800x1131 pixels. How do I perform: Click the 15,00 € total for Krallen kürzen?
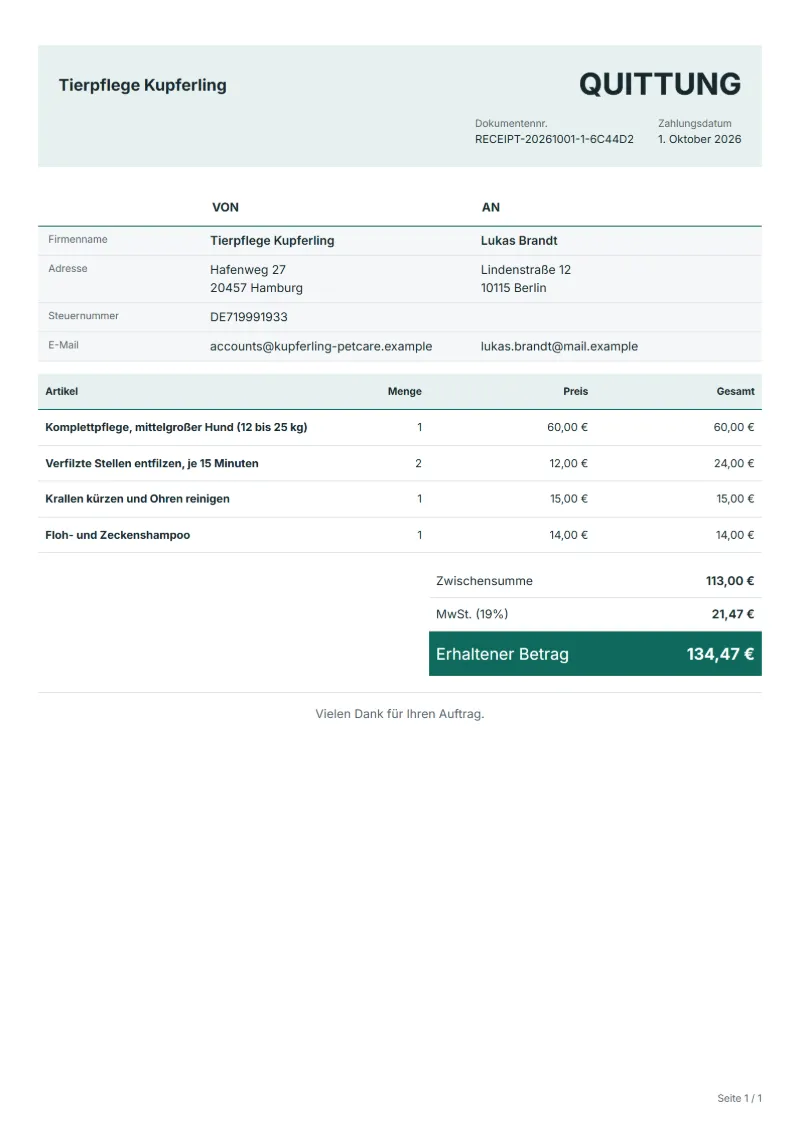point(735,499)
